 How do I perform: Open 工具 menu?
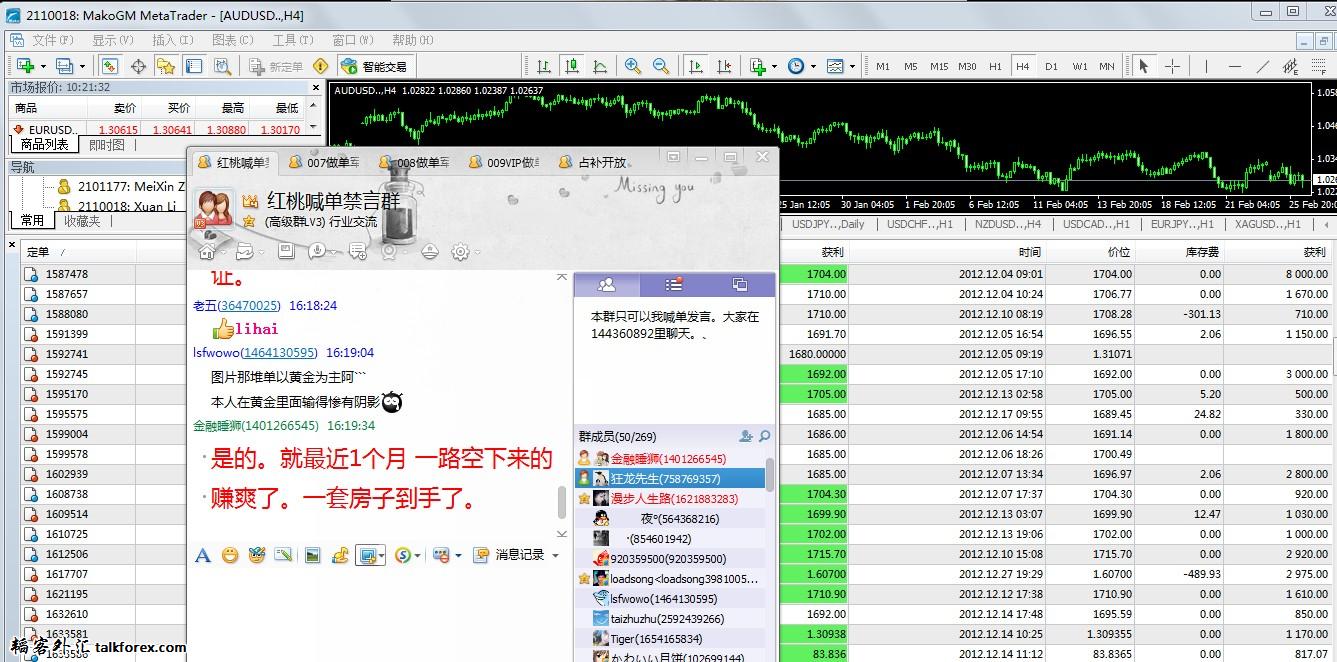point(292,40)
